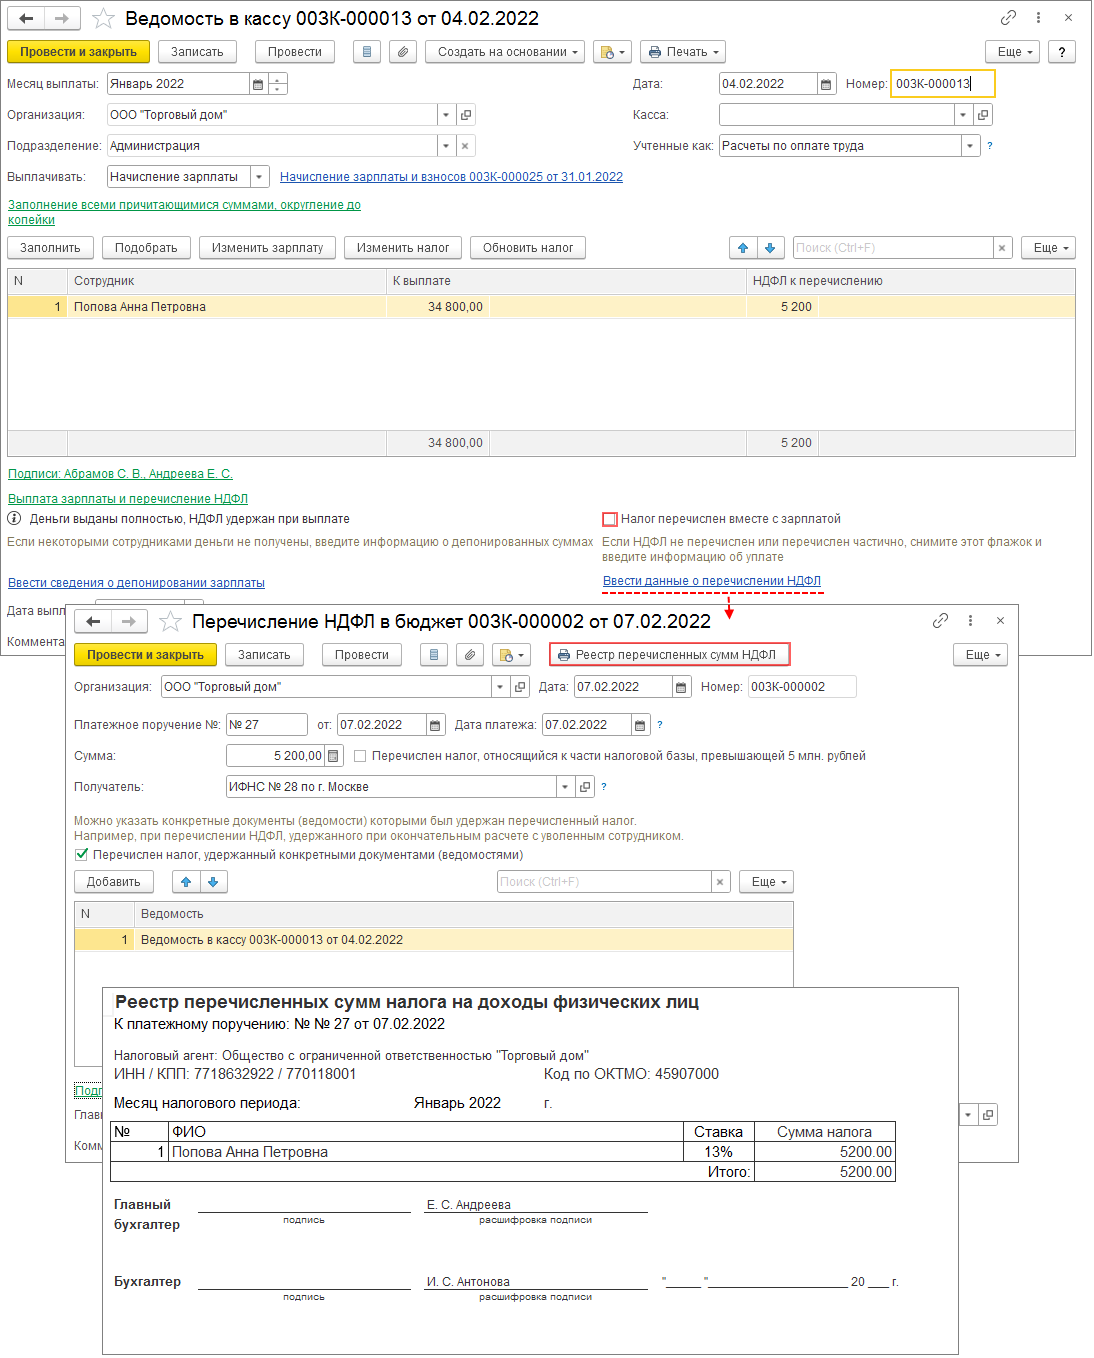Screen dimensions: 1094x1358
Task: Uncheck Перечислен налог, удержанный конкретными документами
Action: (x=82, y=855)
